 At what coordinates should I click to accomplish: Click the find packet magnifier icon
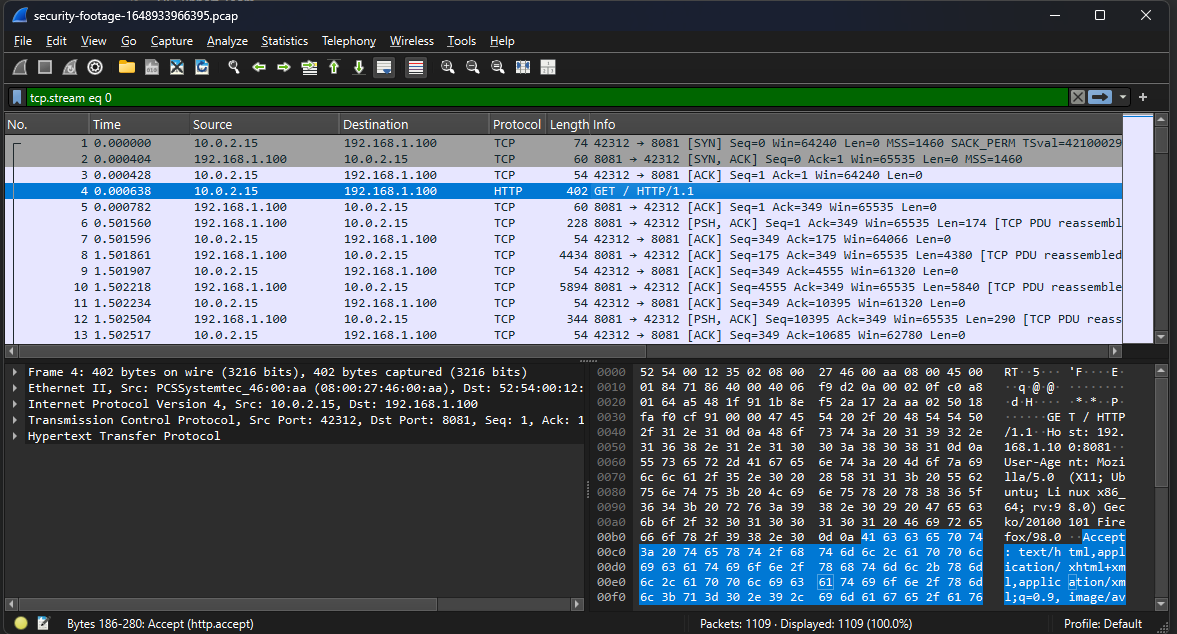[x=234, y=67]
